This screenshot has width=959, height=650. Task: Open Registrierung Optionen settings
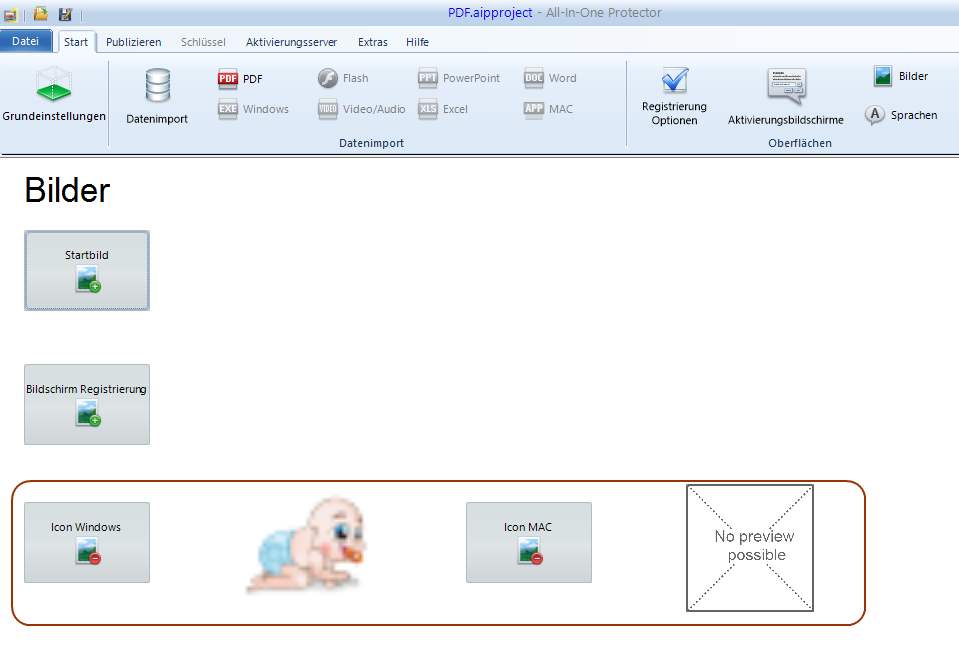point(674,97)
